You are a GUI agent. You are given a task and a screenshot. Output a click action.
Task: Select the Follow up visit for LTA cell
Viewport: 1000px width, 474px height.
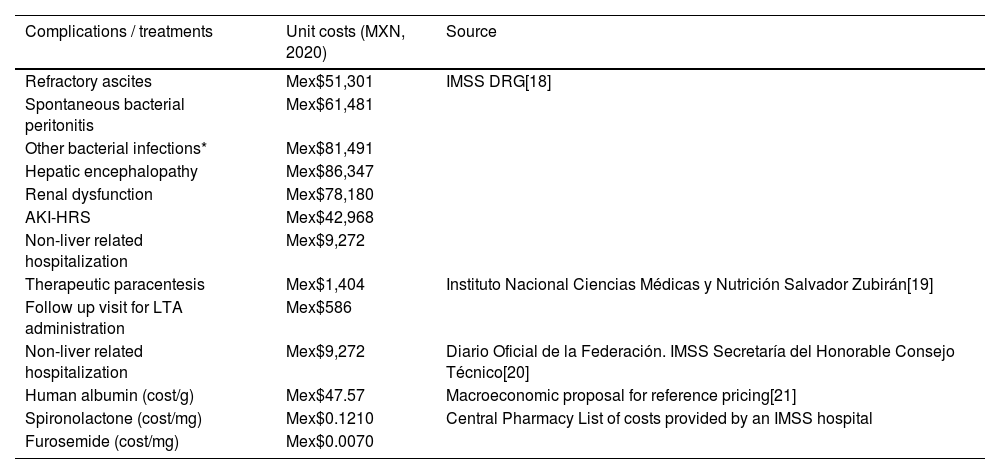click(x=104, y=318)
